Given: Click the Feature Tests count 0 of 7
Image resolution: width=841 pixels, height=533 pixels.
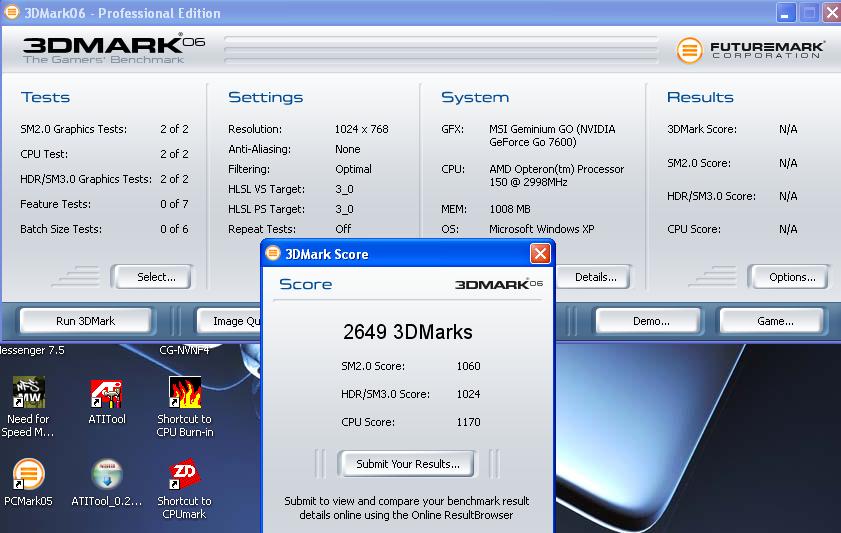Looking at the screenshot, I should click(174, 204).
